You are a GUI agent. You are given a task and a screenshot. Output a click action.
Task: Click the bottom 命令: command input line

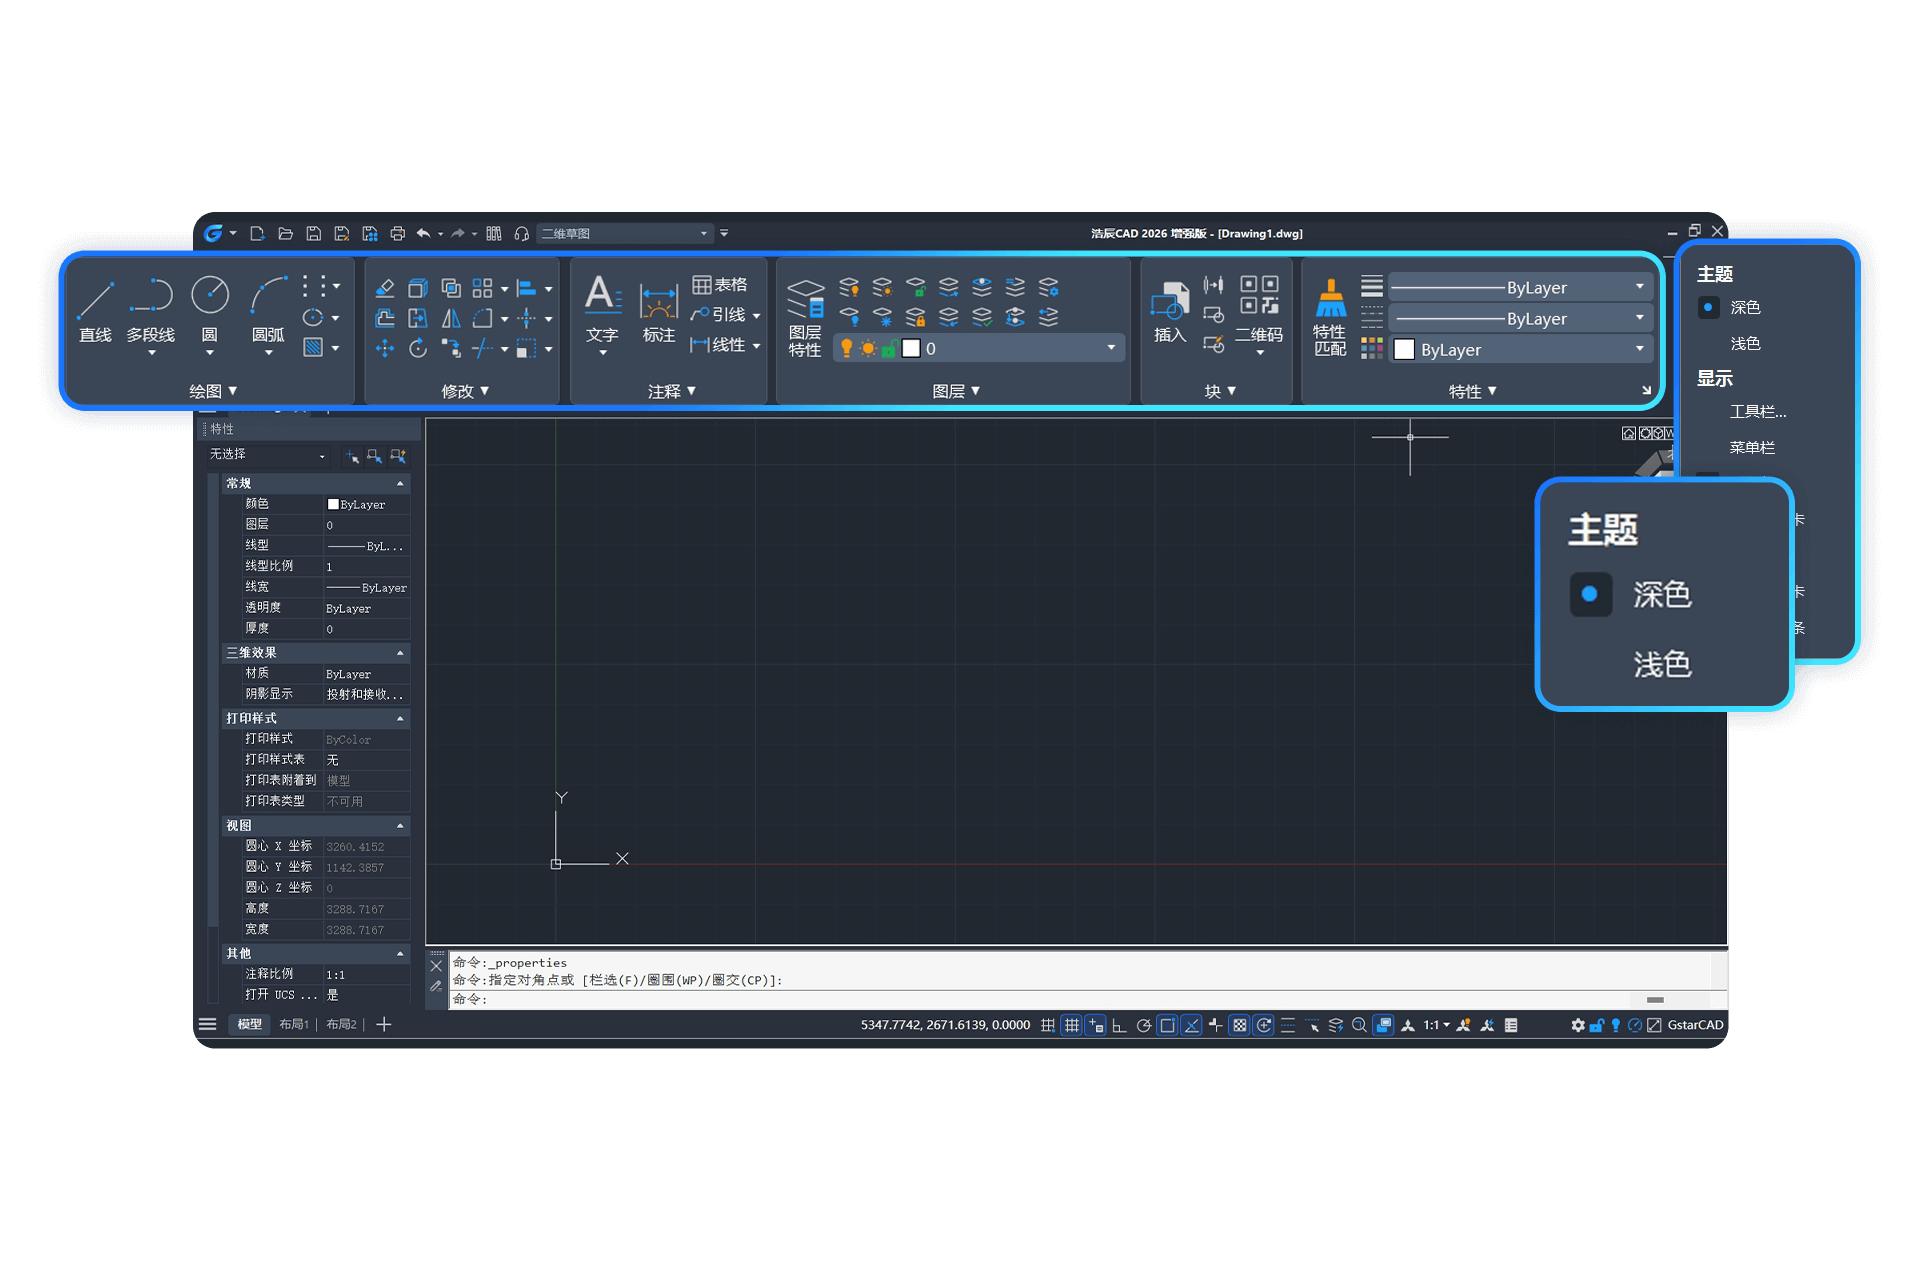click(x=1040, y=999)
